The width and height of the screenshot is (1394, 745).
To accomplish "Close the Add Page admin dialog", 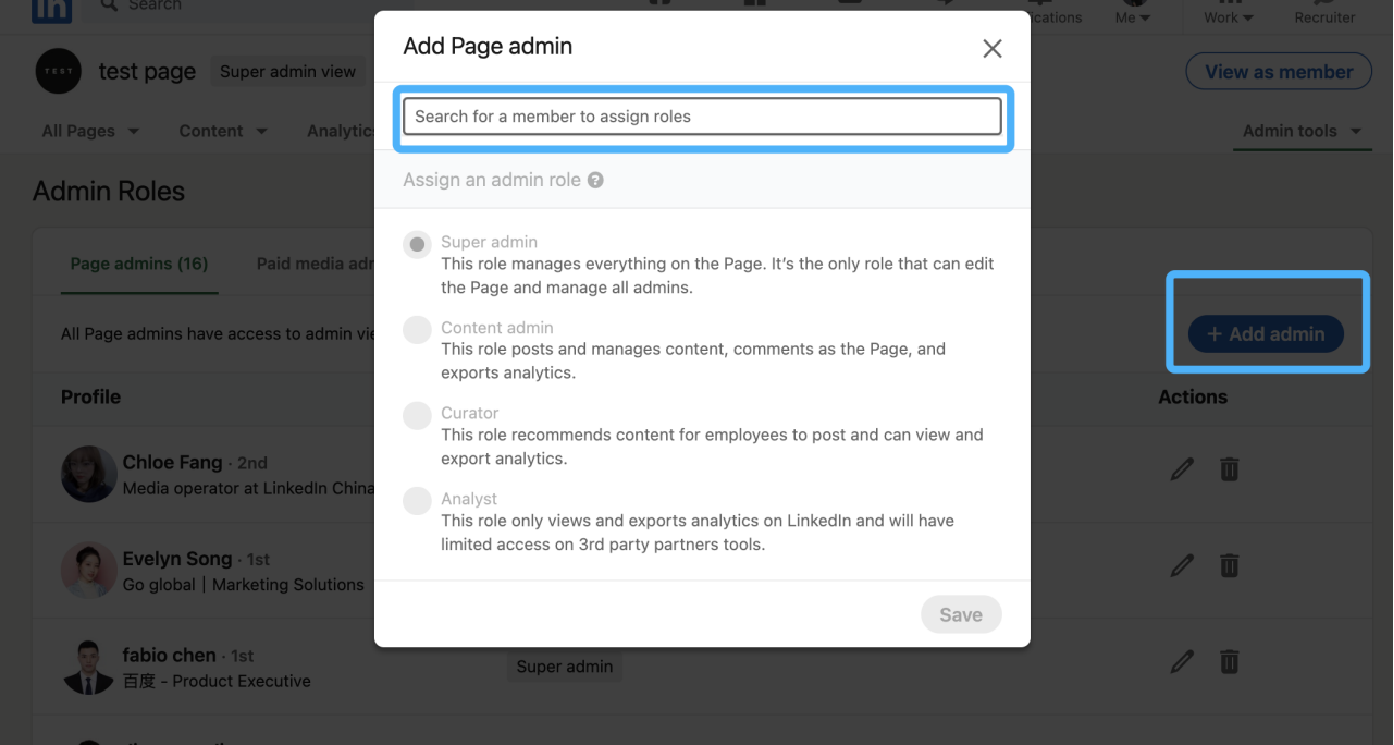I will 992,48.
